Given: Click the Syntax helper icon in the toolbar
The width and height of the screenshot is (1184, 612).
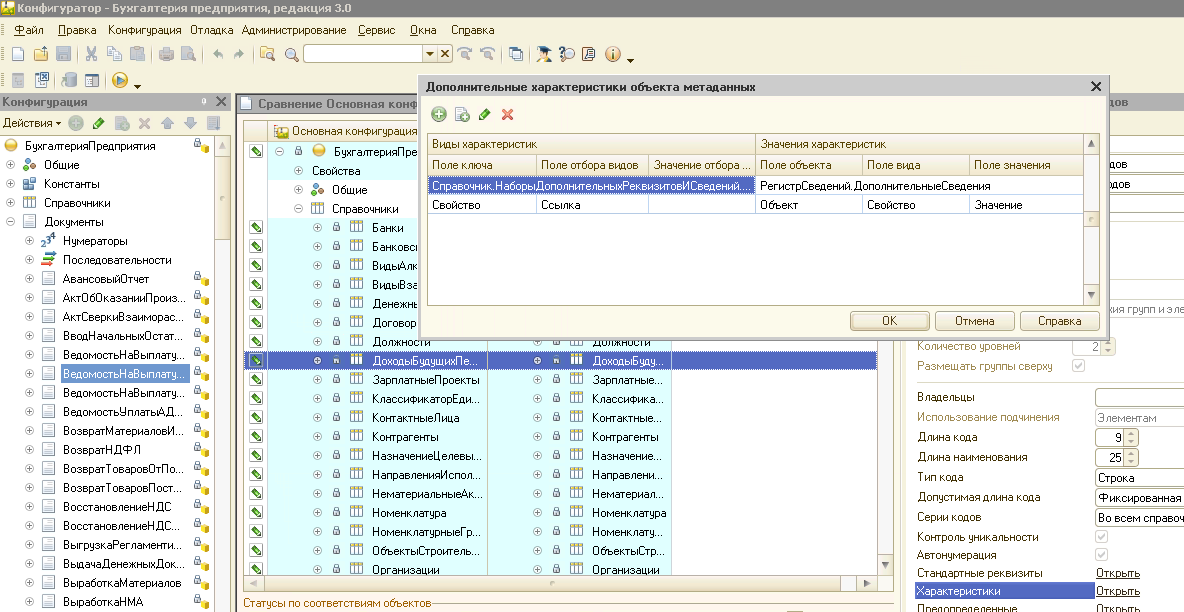Looking at the screenshot, I should 588,54.
